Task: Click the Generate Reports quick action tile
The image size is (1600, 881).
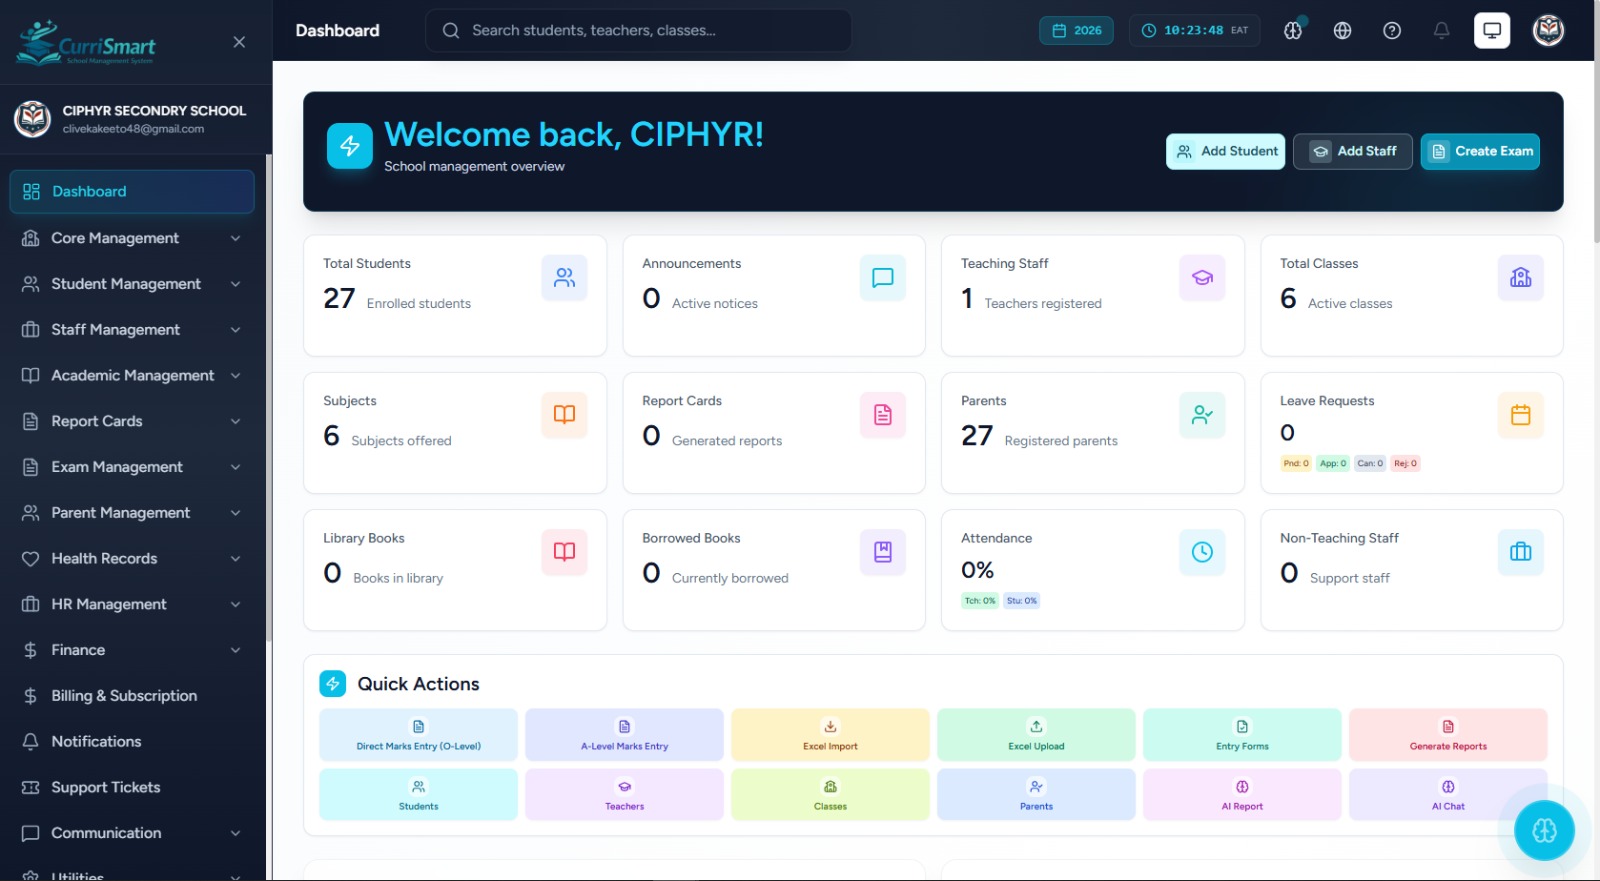Action: [1447, 735]
